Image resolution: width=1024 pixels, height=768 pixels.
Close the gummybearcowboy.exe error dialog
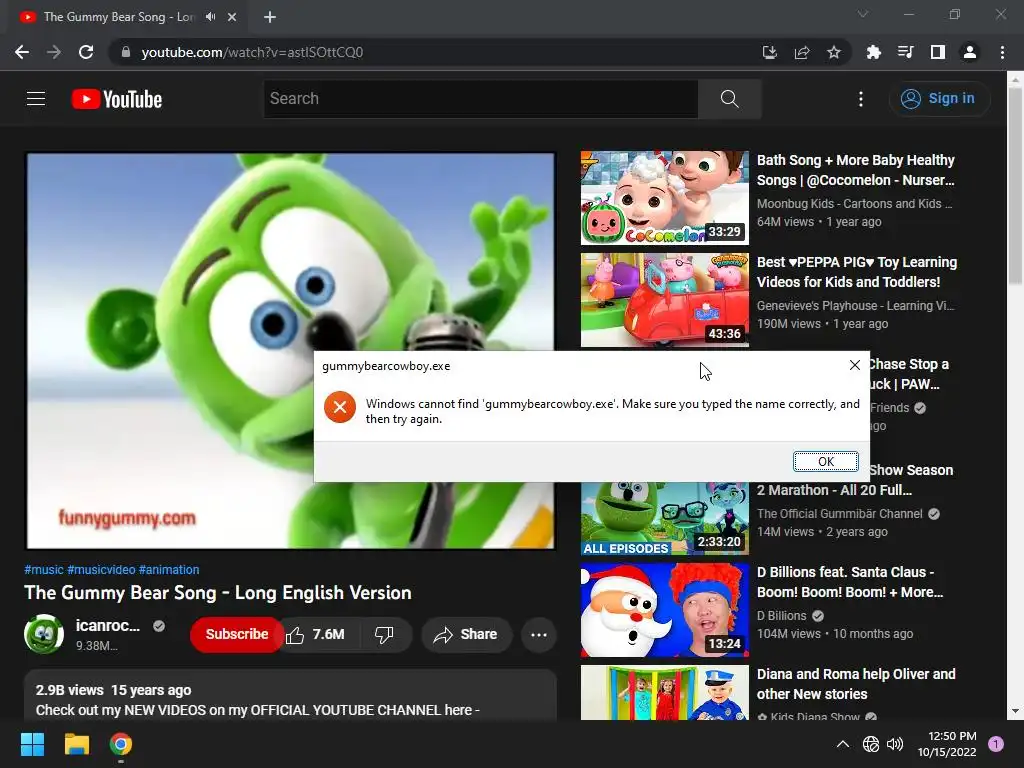click(854, 365)
